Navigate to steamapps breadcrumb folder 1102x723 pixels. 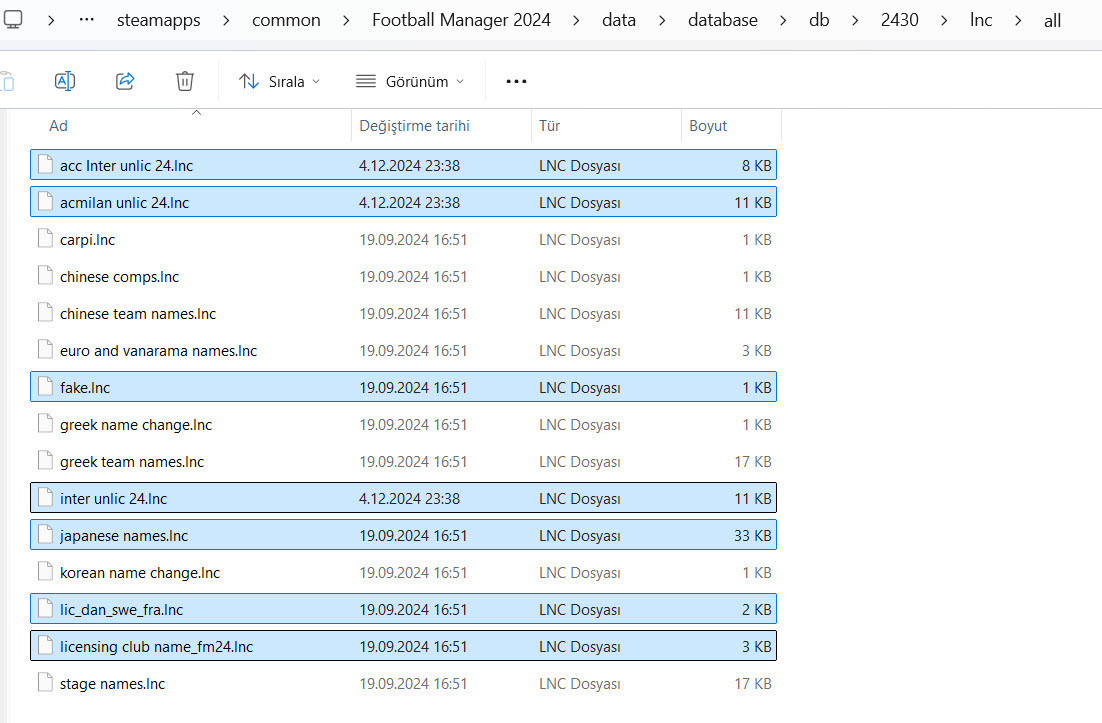[x=159, y=20]
